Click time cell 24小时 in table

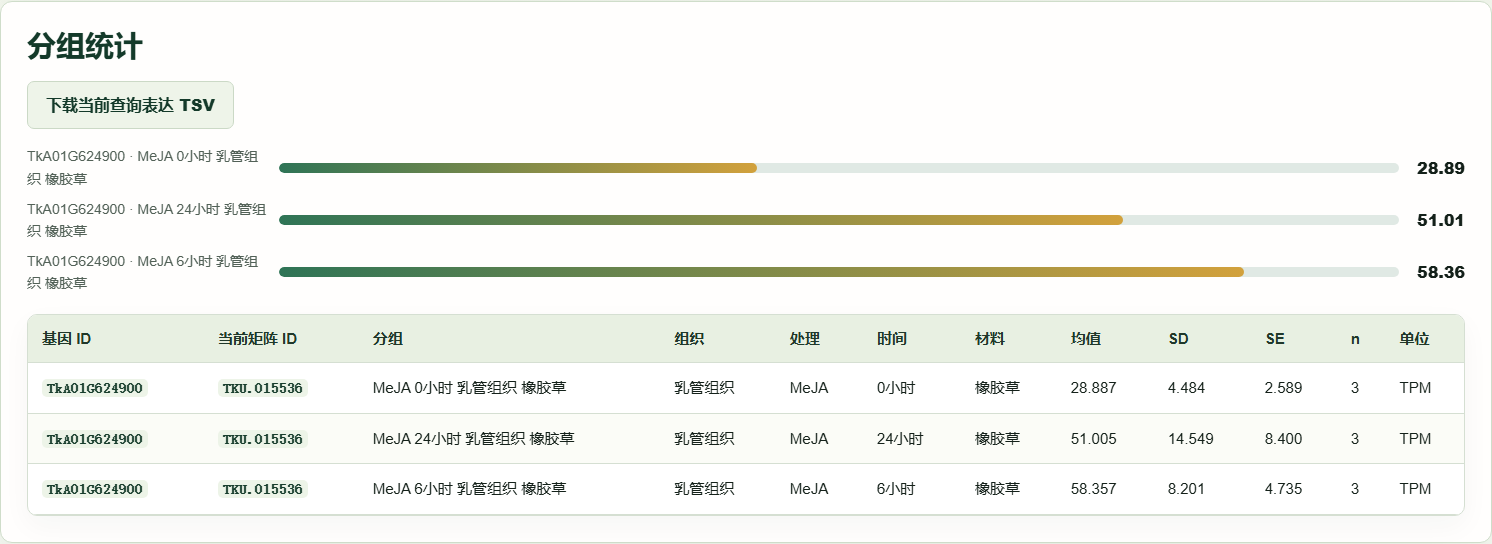pos(900,439)
